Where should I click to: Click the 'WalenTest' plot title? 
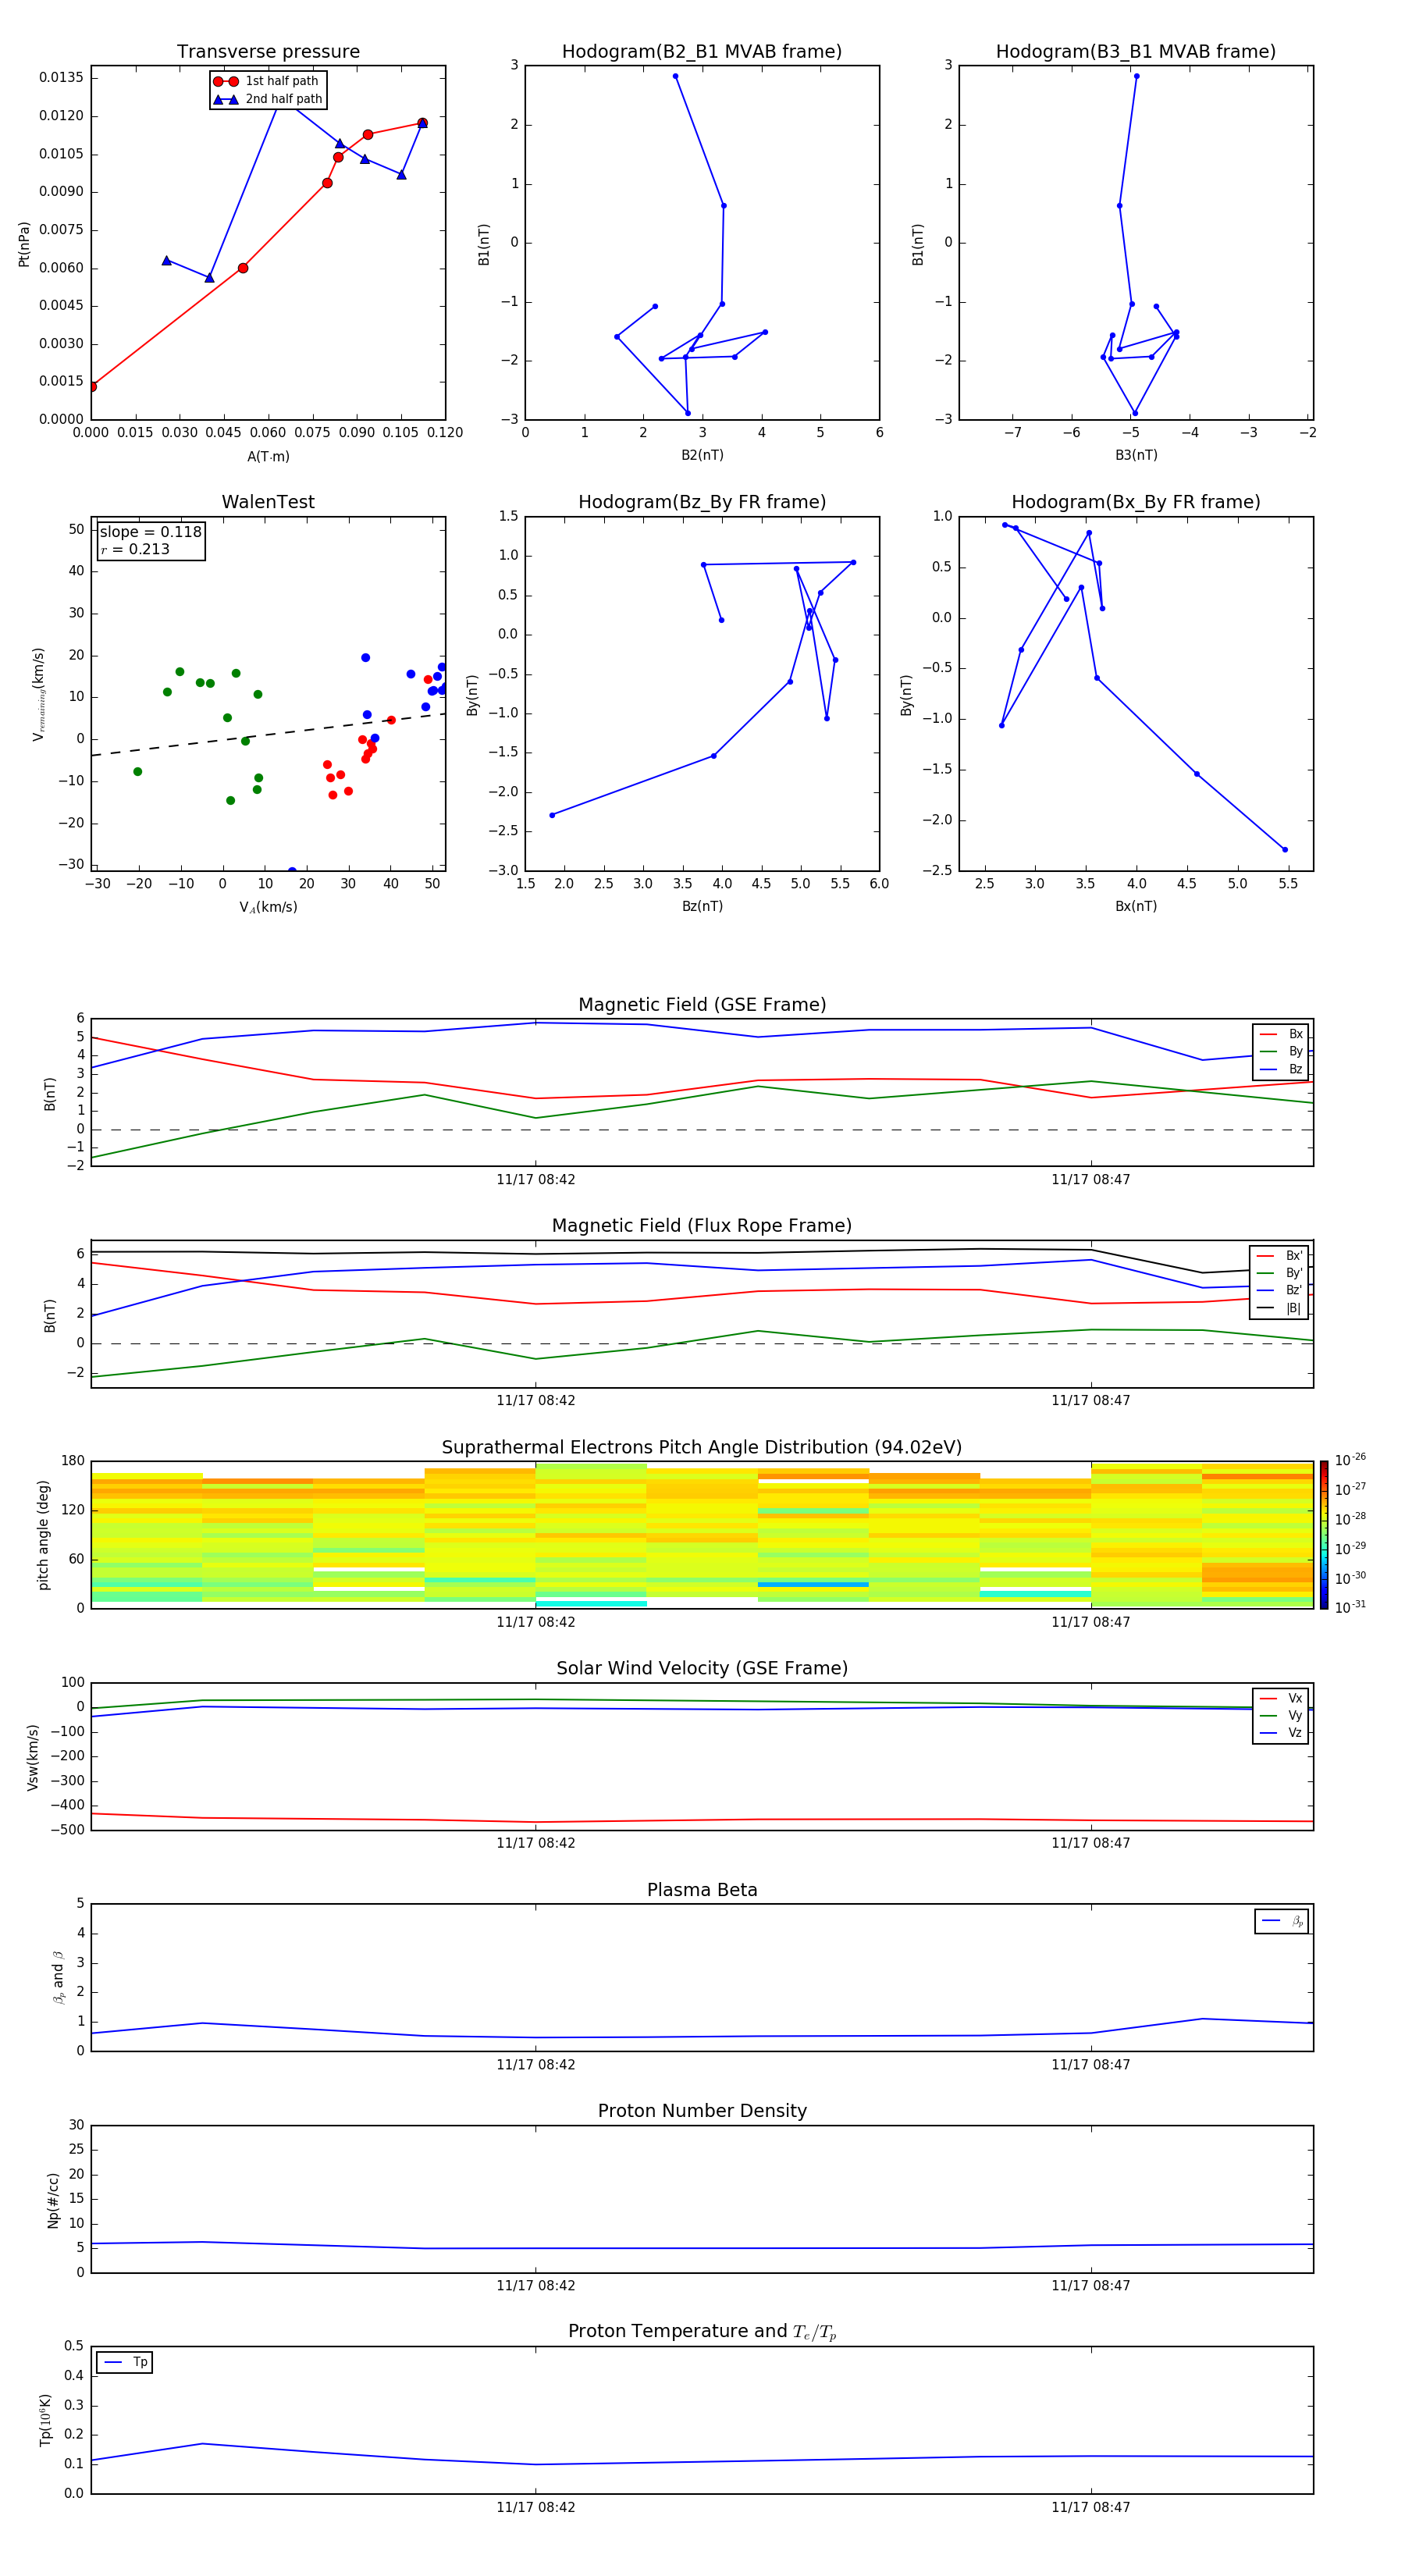[268, 502]
